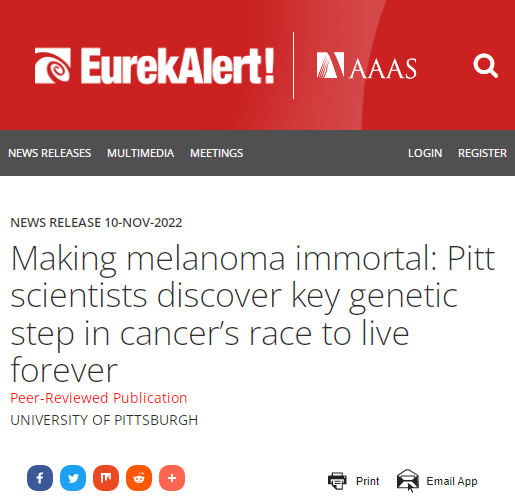515x500 pixels.
Task: Open more sharing options plus icon
Action: tap(172, 478)
